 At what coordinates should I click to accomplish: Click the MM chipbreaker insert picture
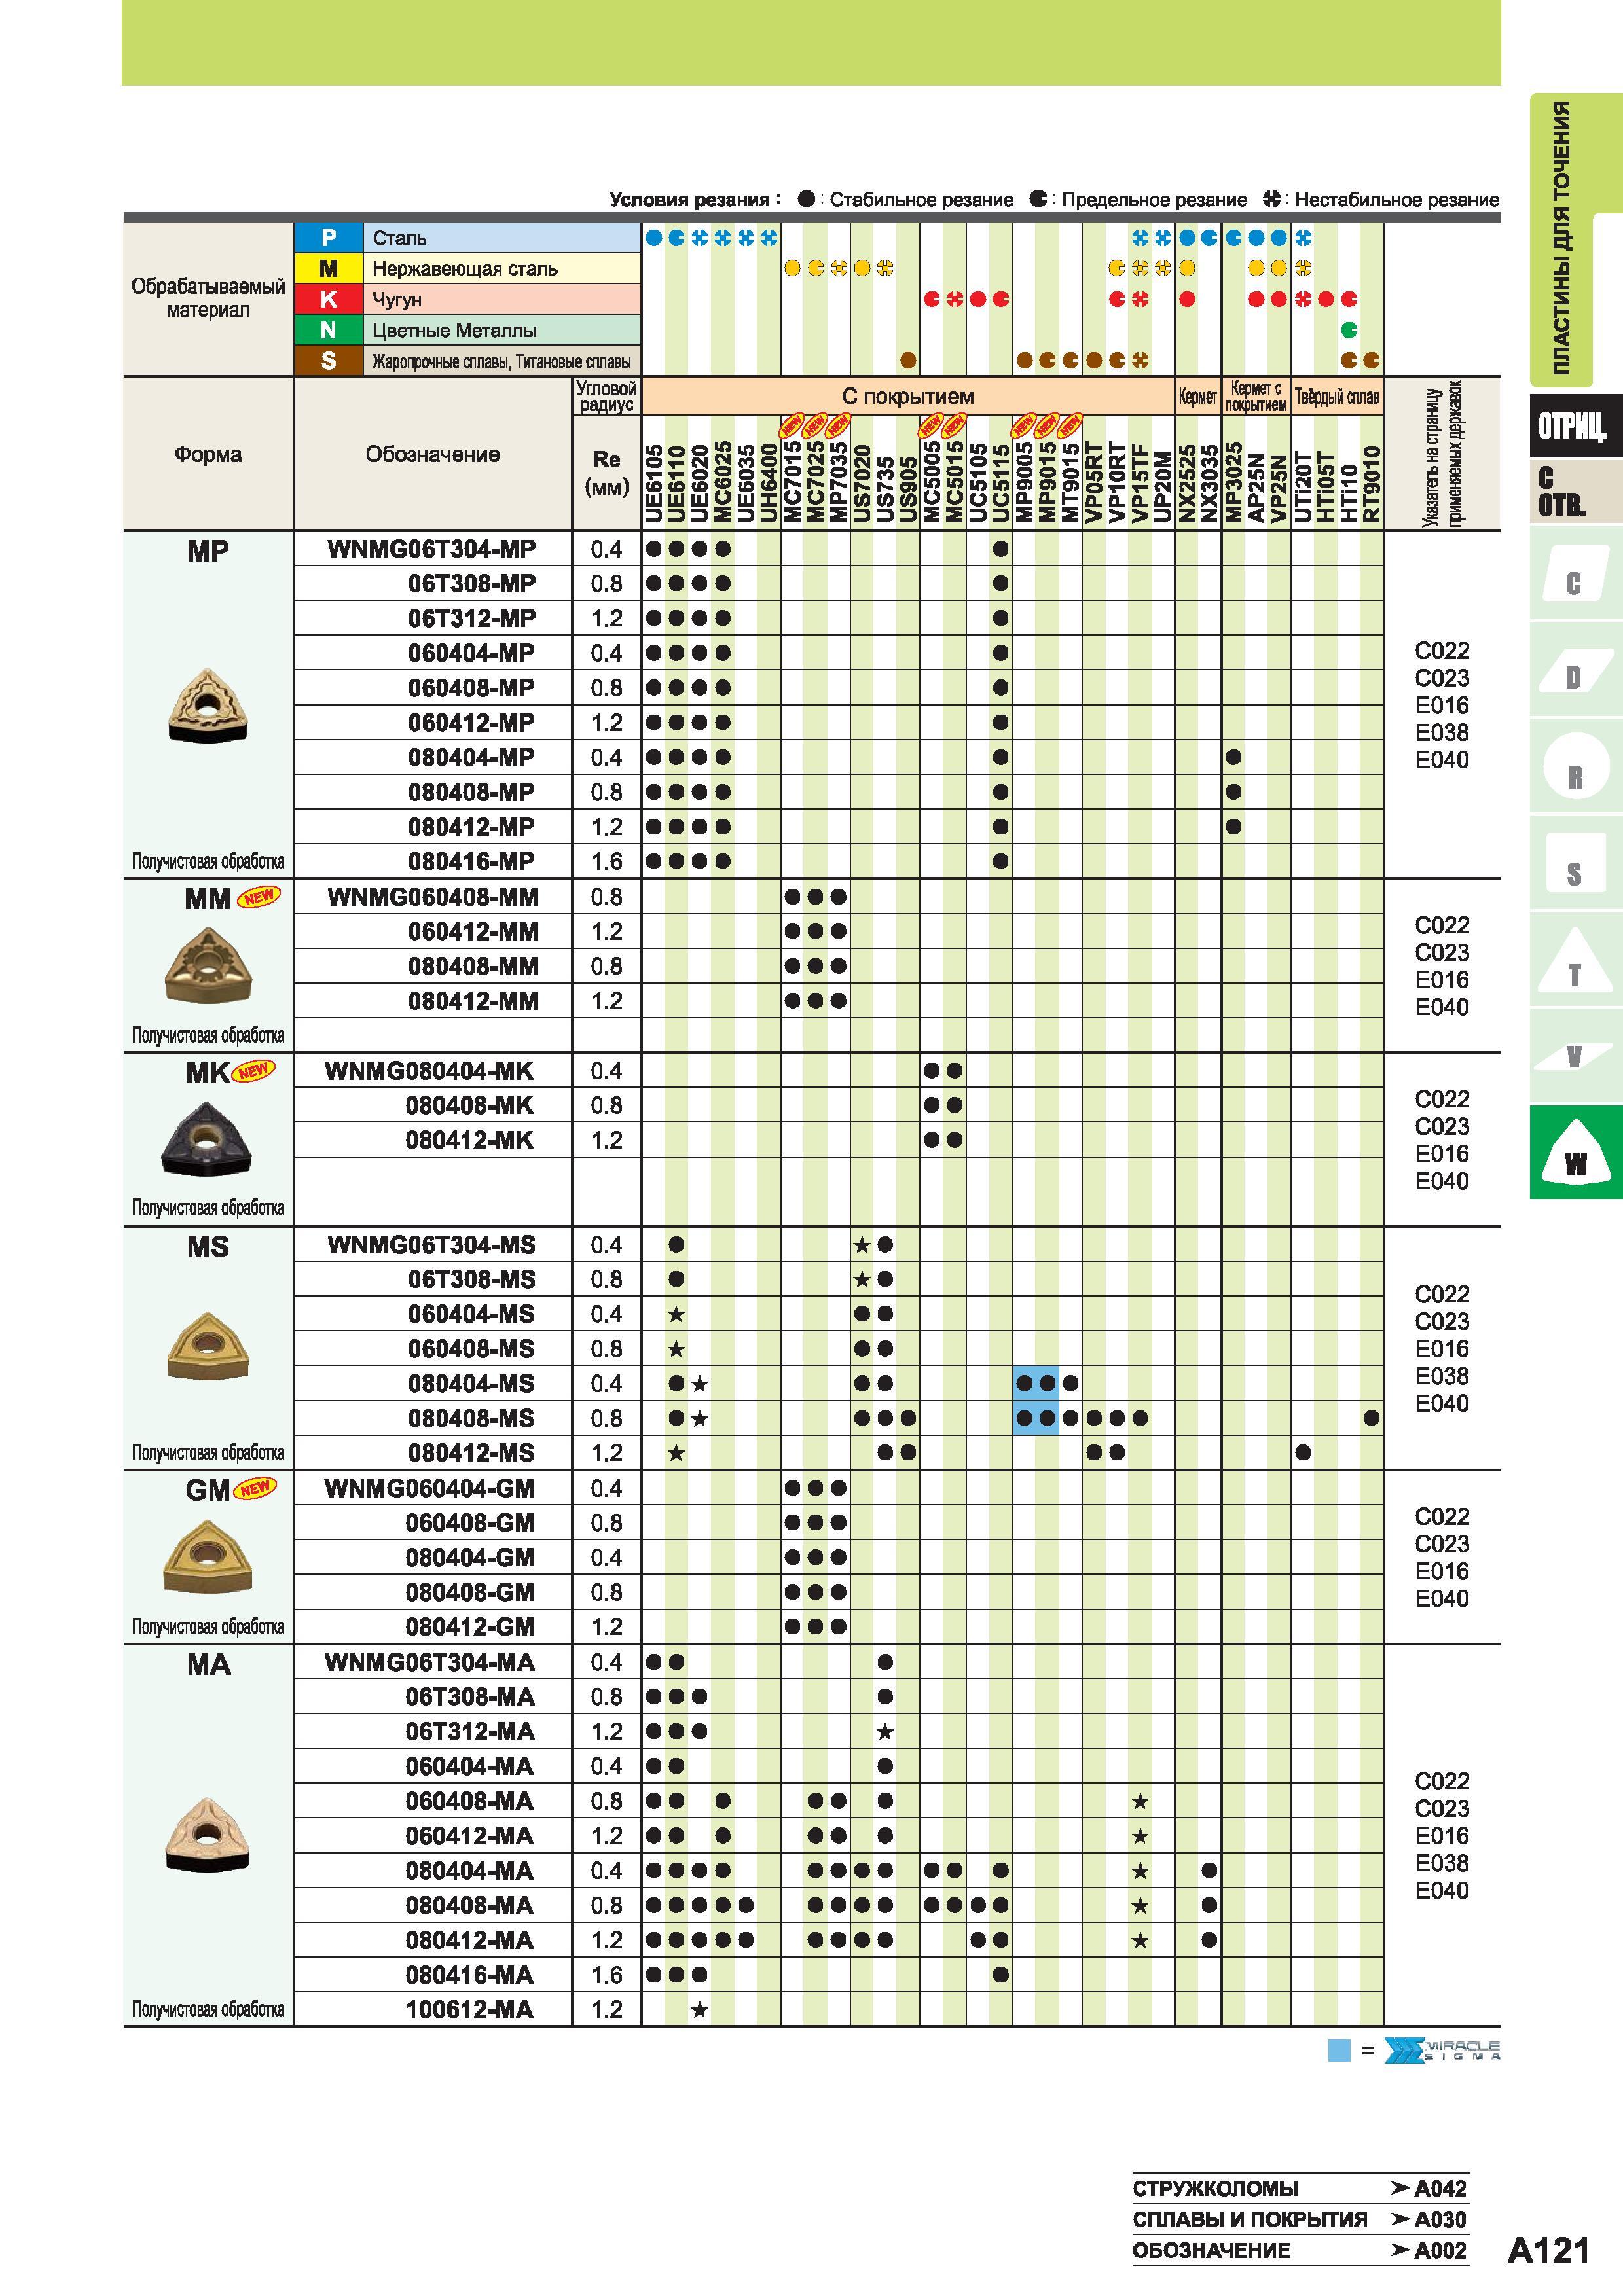208,966
